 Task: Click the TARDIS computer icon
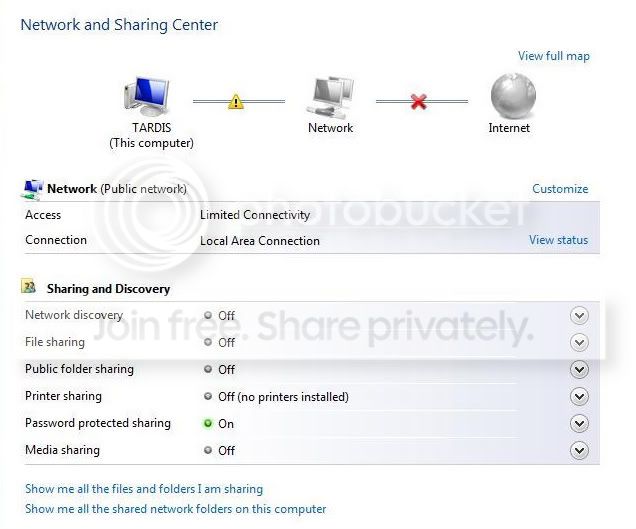(x=147, y=97)
